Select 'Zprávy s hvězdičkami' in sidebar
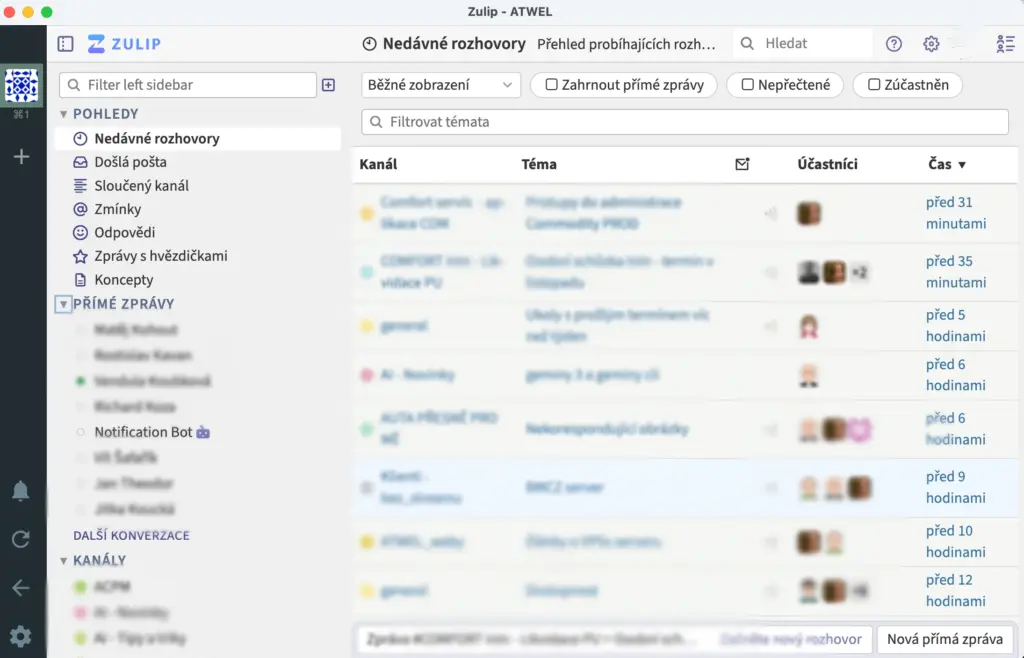The height and width of the screenshot is (658, 1024). coord(160,256)
